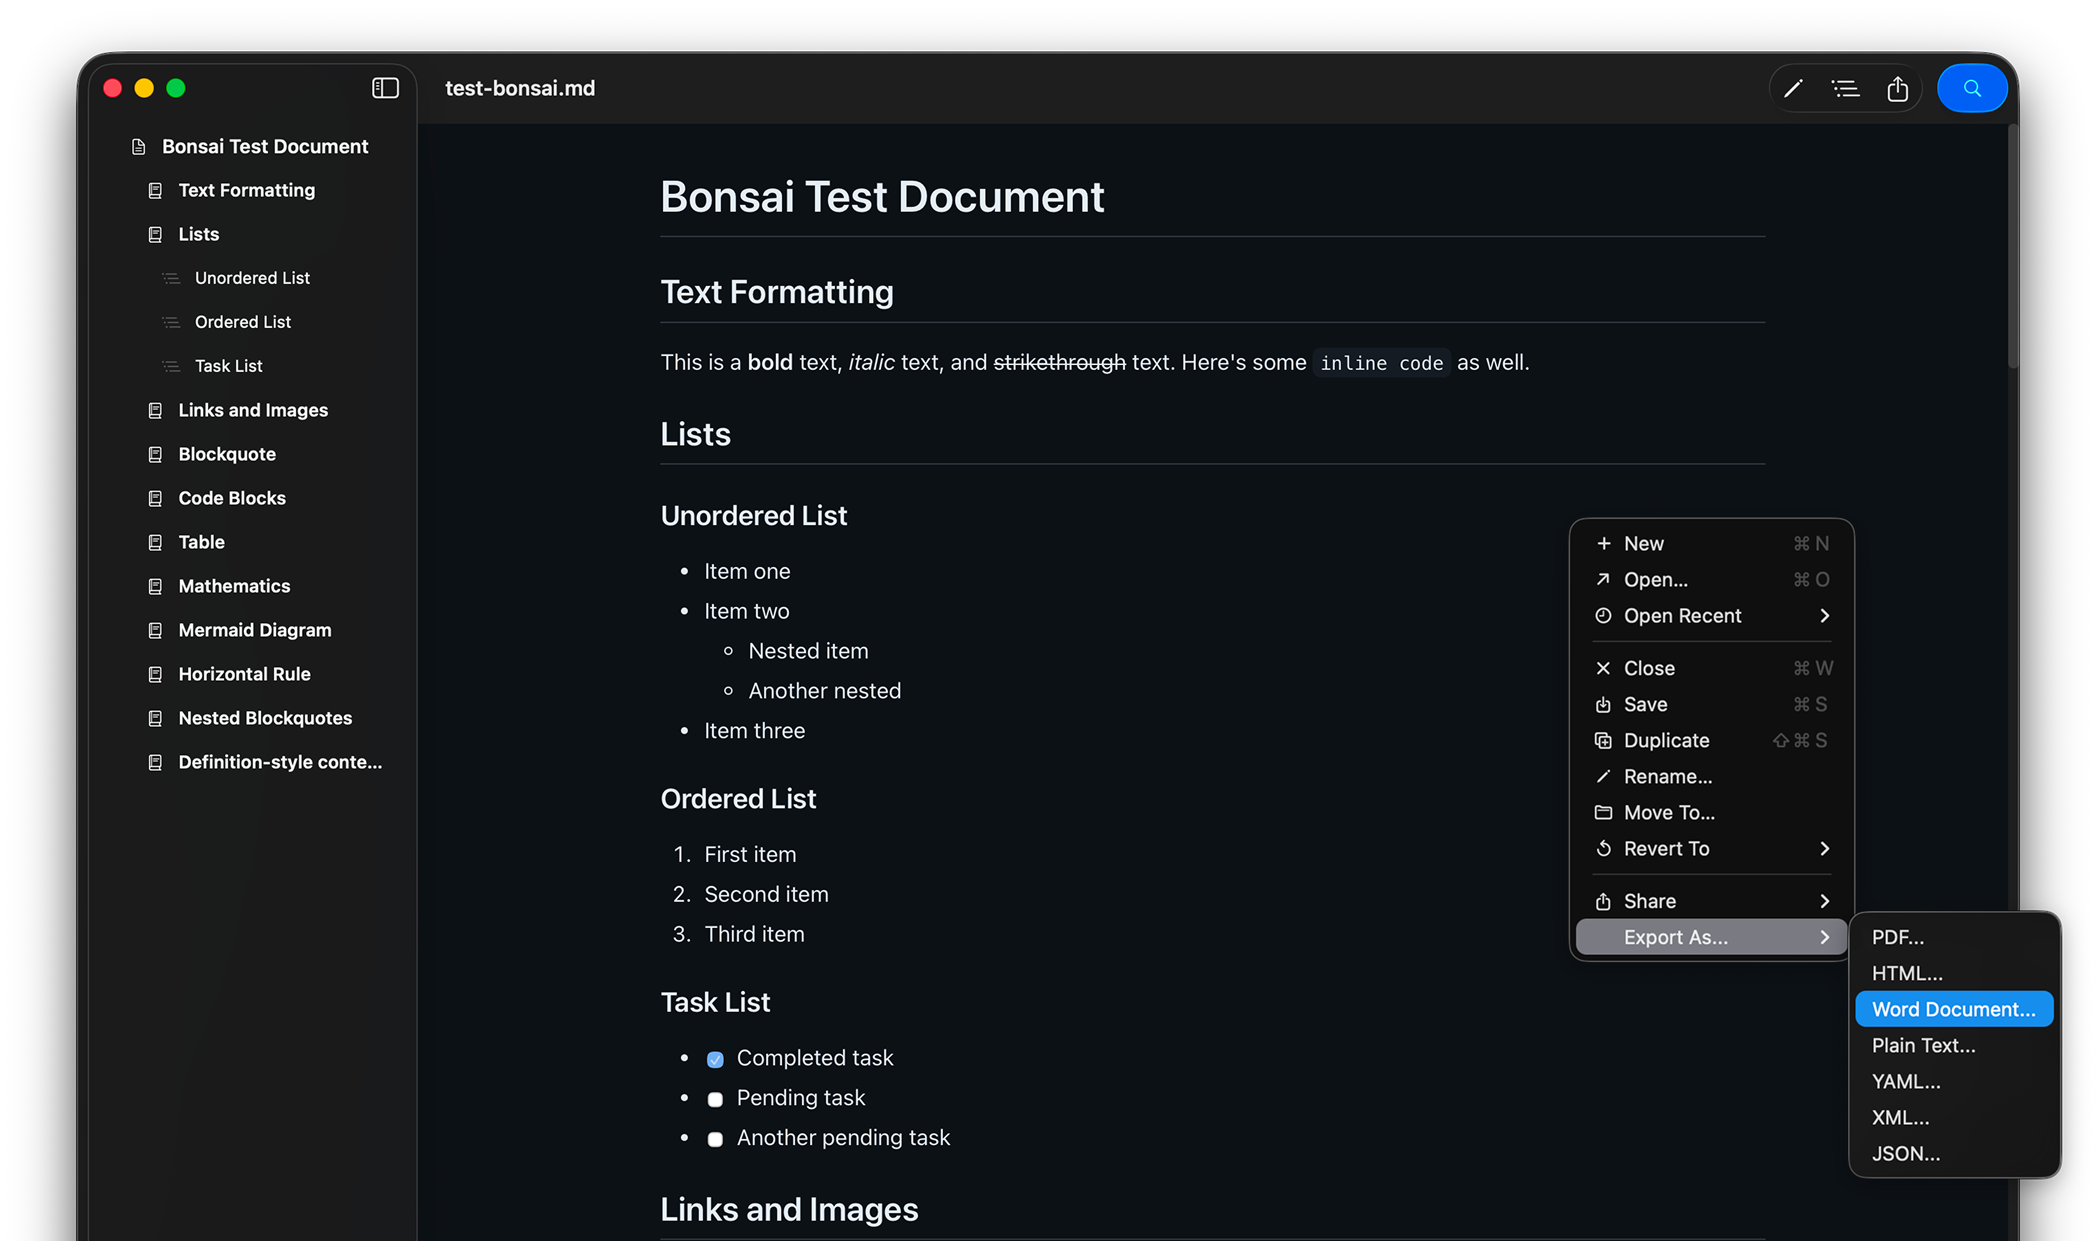
Task: Toggle the sidebar panel icon
Action: click(385, 88)
